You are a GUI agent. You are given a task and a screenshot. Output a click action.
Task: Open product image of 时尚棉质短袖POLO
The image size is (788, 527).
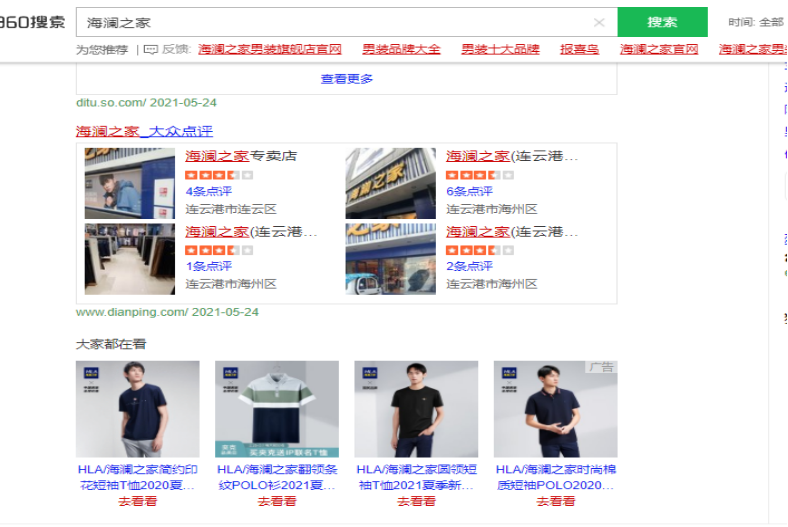[555, 409]
